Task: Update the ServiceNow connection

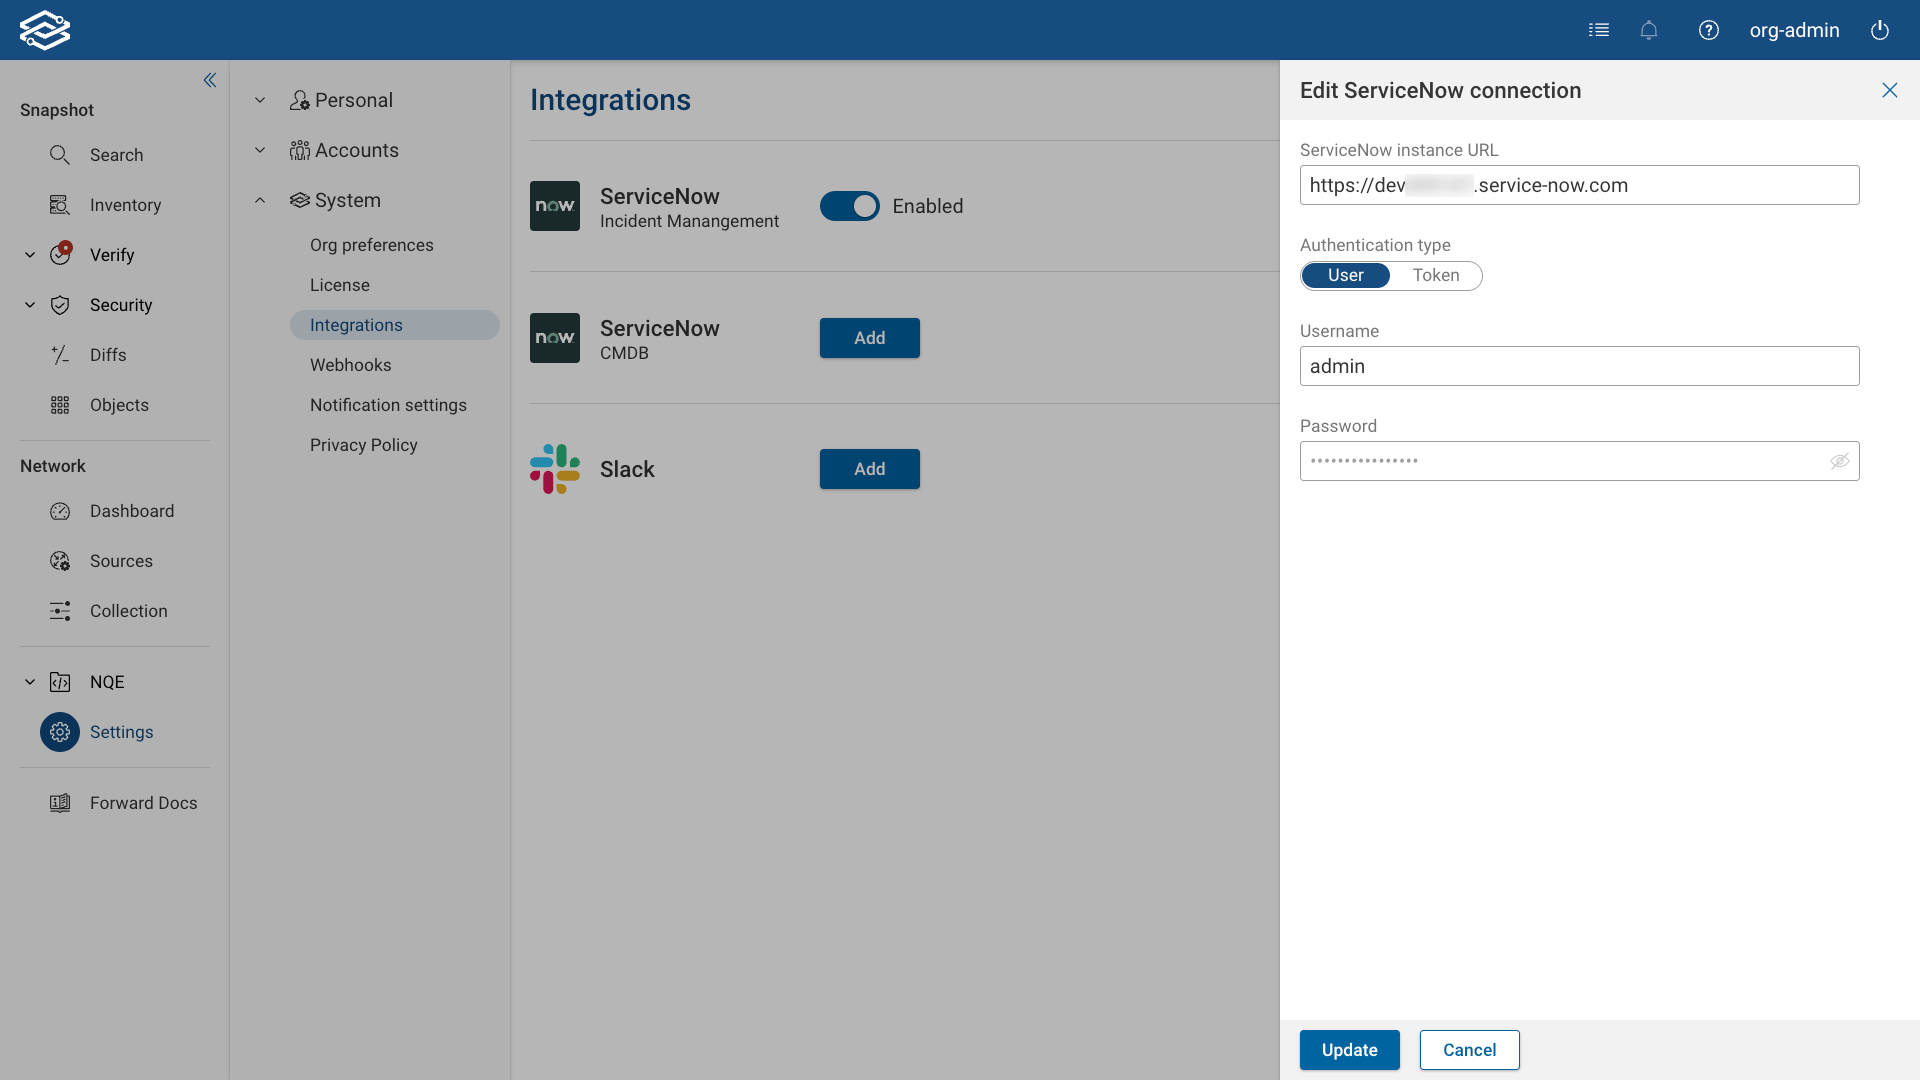Action: pyautogui.click(x=1349, y=1050)
